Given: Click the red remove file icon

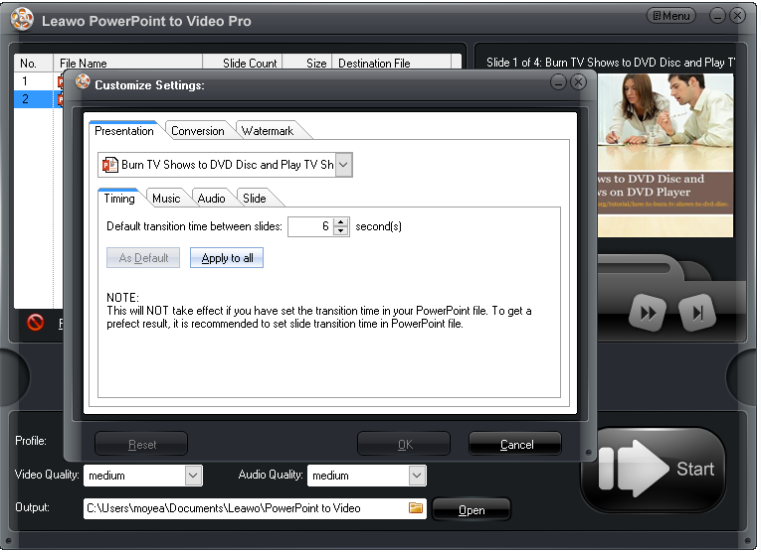Looking at the screenshot, I should tap(35, 322).
